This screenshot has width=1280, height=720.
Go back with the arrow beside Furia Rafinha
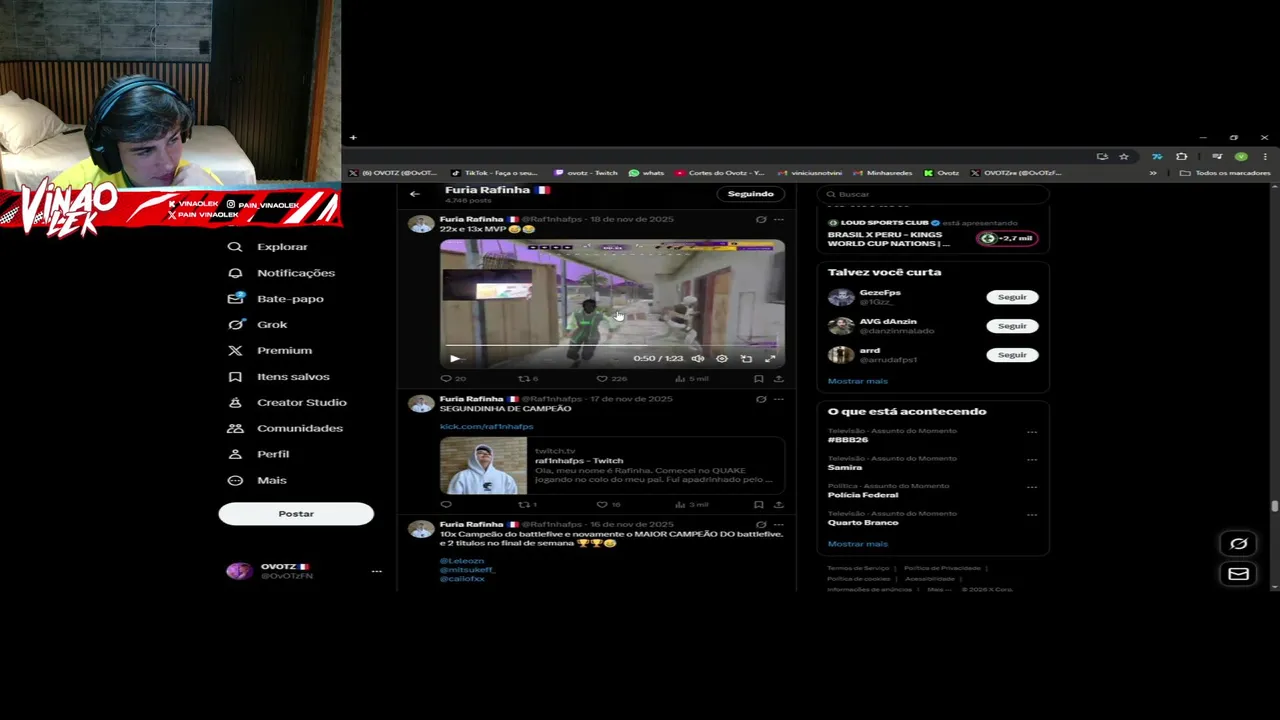pos(415,194)
